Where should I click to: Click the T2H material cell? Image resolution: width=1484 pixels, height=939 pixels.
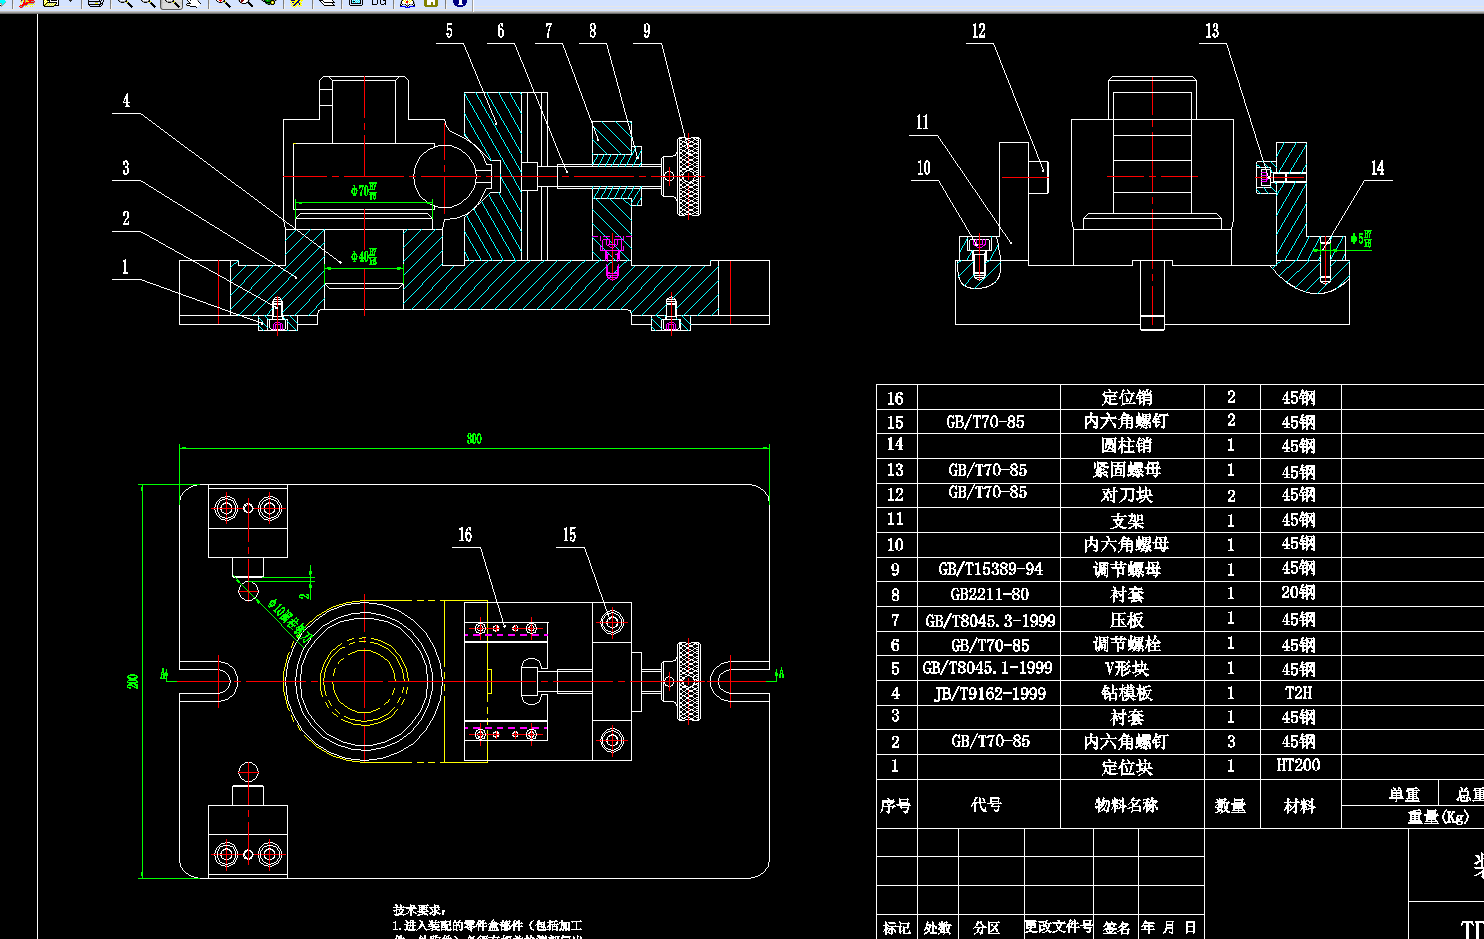click(1299, 693)
